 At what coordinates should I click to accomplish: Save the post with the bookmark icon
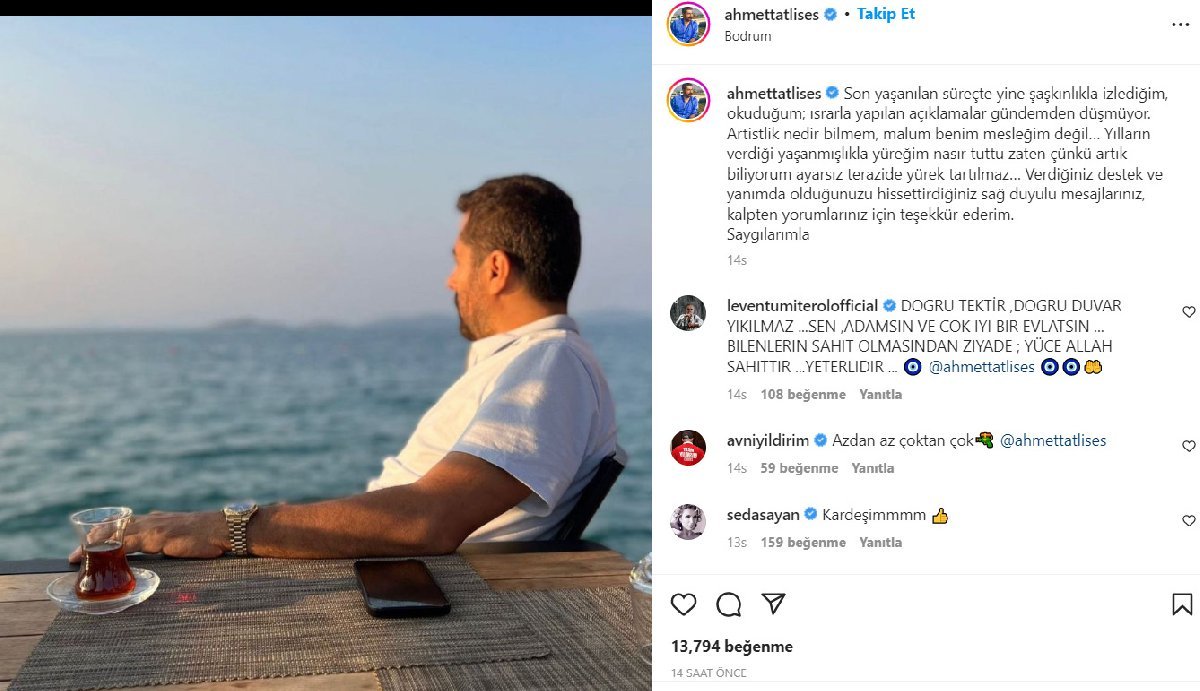[1182, 604]
